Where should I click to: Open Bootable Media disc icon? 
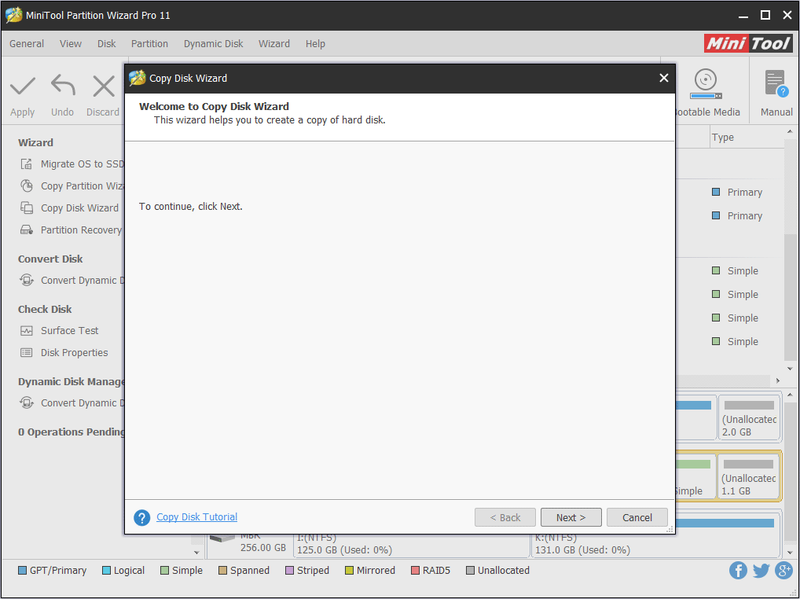(706, 84)
